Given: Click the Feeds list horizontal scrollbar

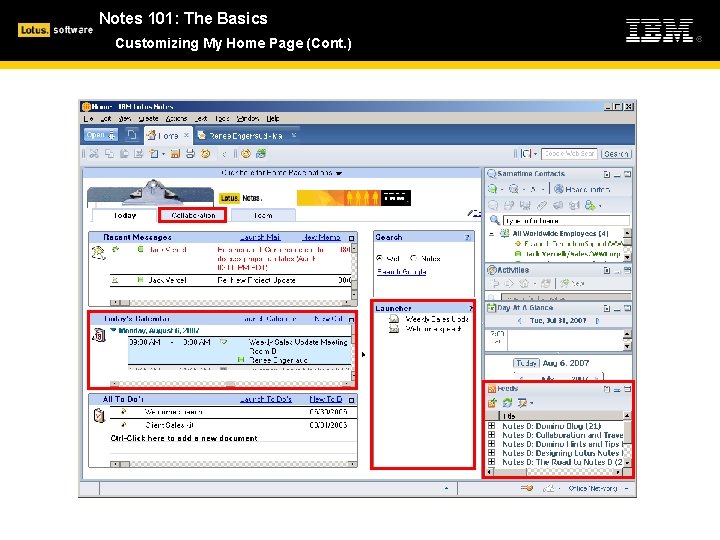Looking at the screenshot, I should coord(555,472).
